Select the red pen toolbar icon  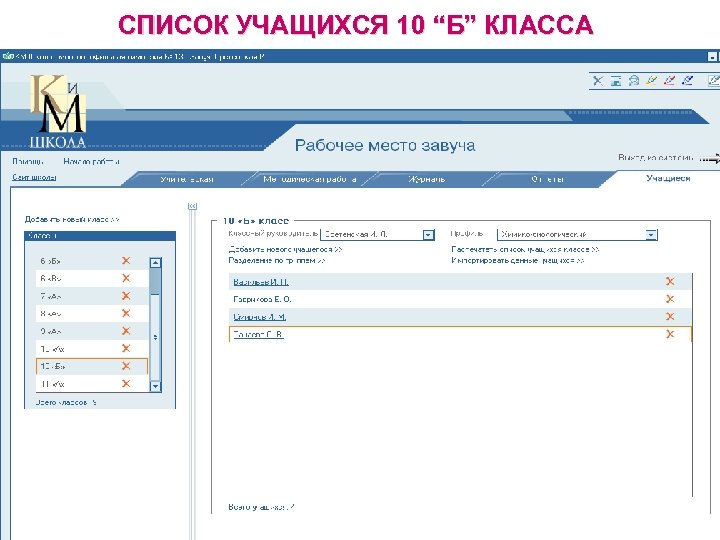pyautogui.click(x=669, y=80)
